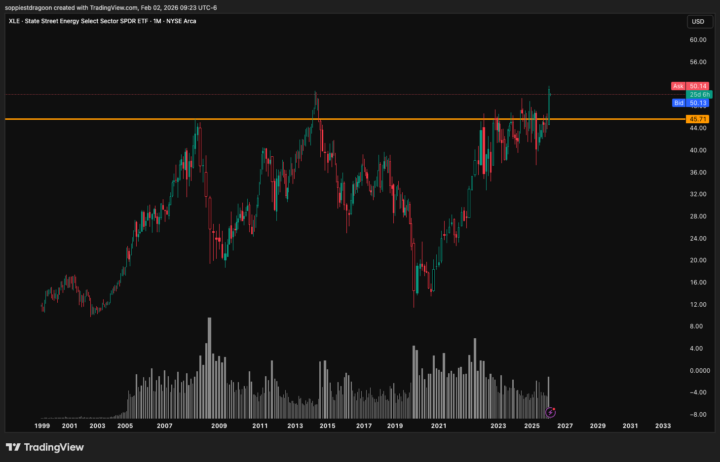The image size is (720, 462).
Task: Click the 2031 time axis label
Action: [630, 426]
